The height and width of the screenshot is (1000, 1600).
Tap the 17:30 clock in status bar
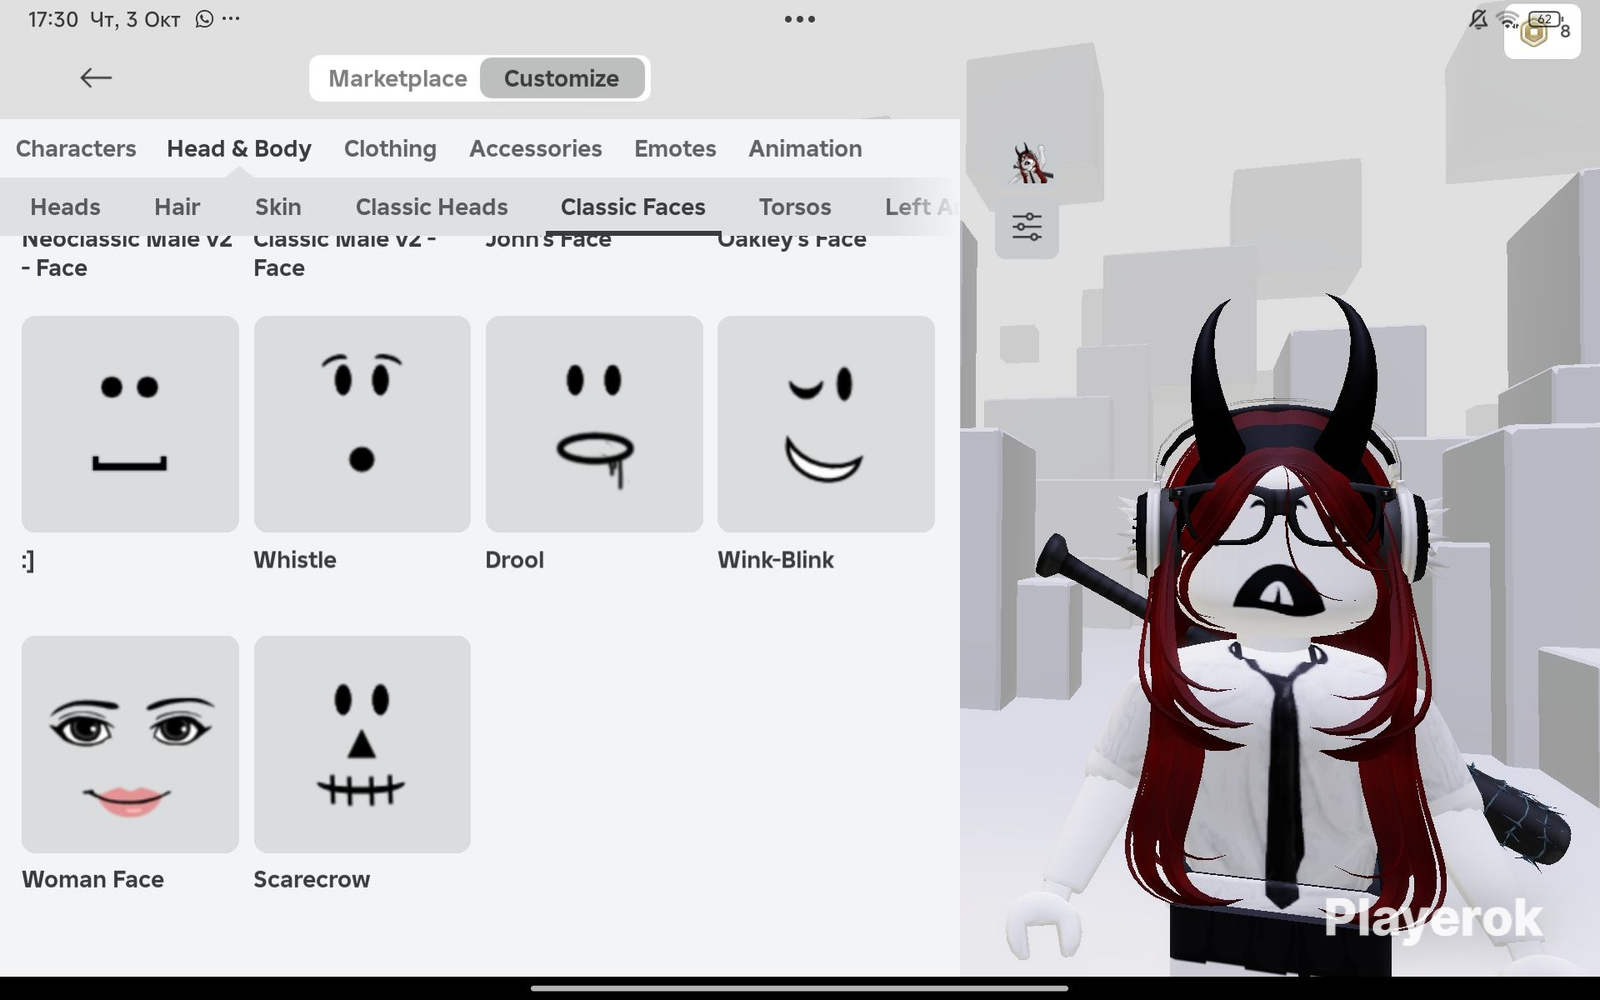pyautogui.click(x=53, y=20)
